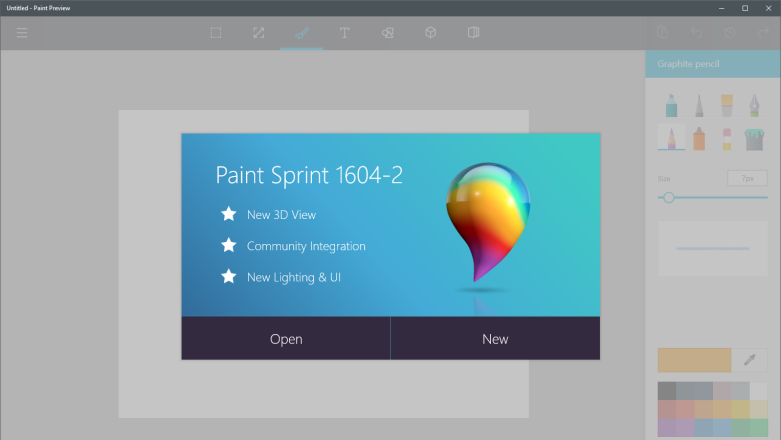
Task: Choose the colored pencil brush
Action: tap(670, 138)
